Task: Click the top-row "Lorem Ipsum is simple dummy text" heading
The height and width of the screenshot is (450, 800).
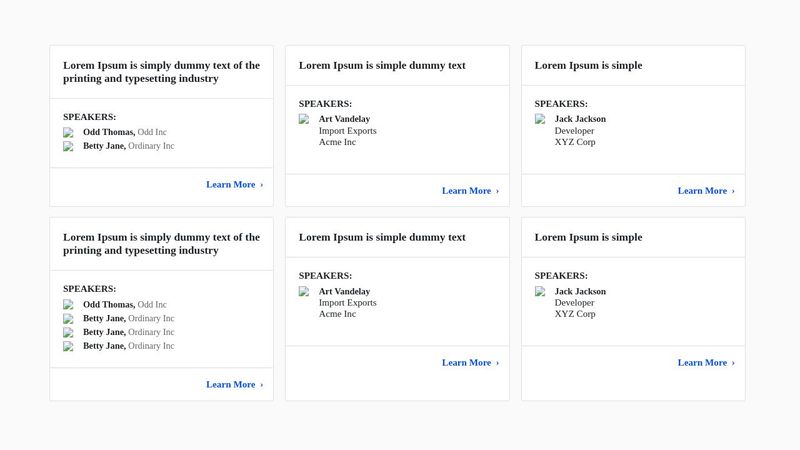Action: 382,66
